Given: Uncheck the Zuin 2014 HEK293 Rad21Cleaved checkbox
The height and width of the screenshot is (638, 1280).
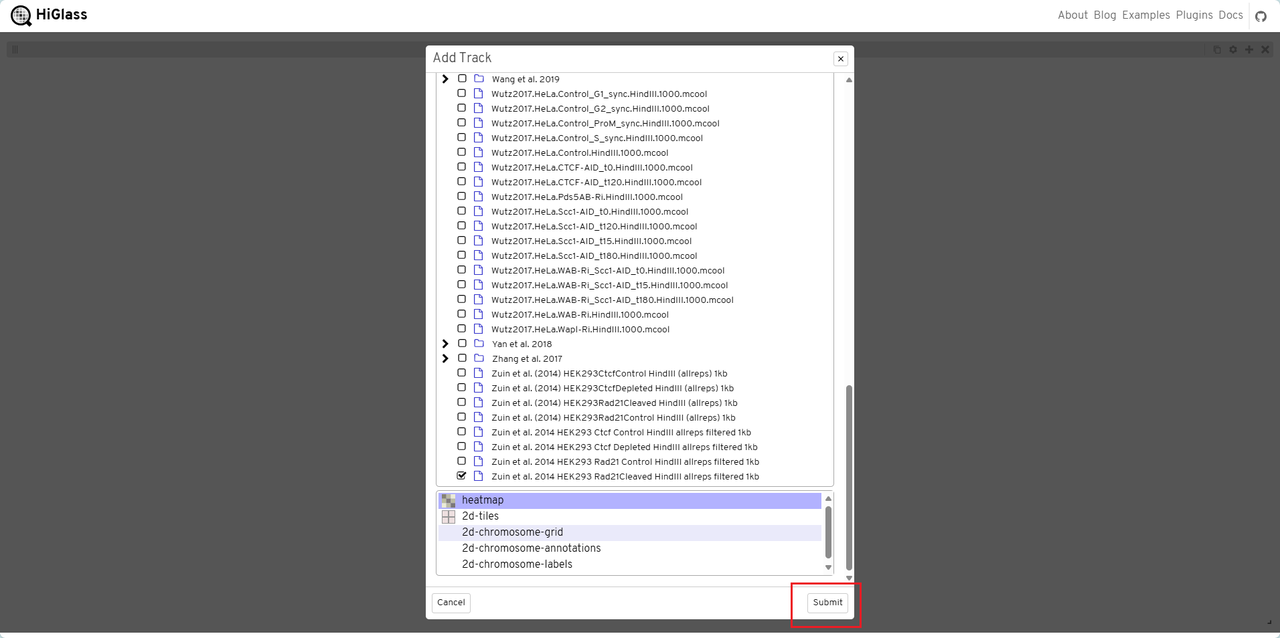Looking at the screenshot, I should 461,475.
